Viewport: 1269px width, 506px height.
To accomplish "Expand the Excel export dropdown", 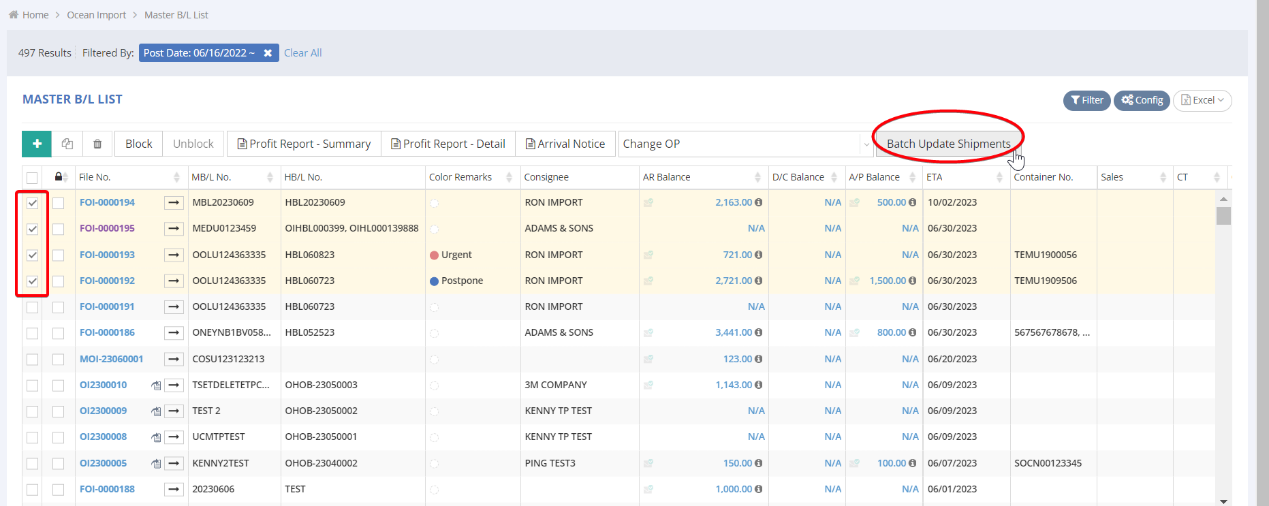I will (1202, 100).
